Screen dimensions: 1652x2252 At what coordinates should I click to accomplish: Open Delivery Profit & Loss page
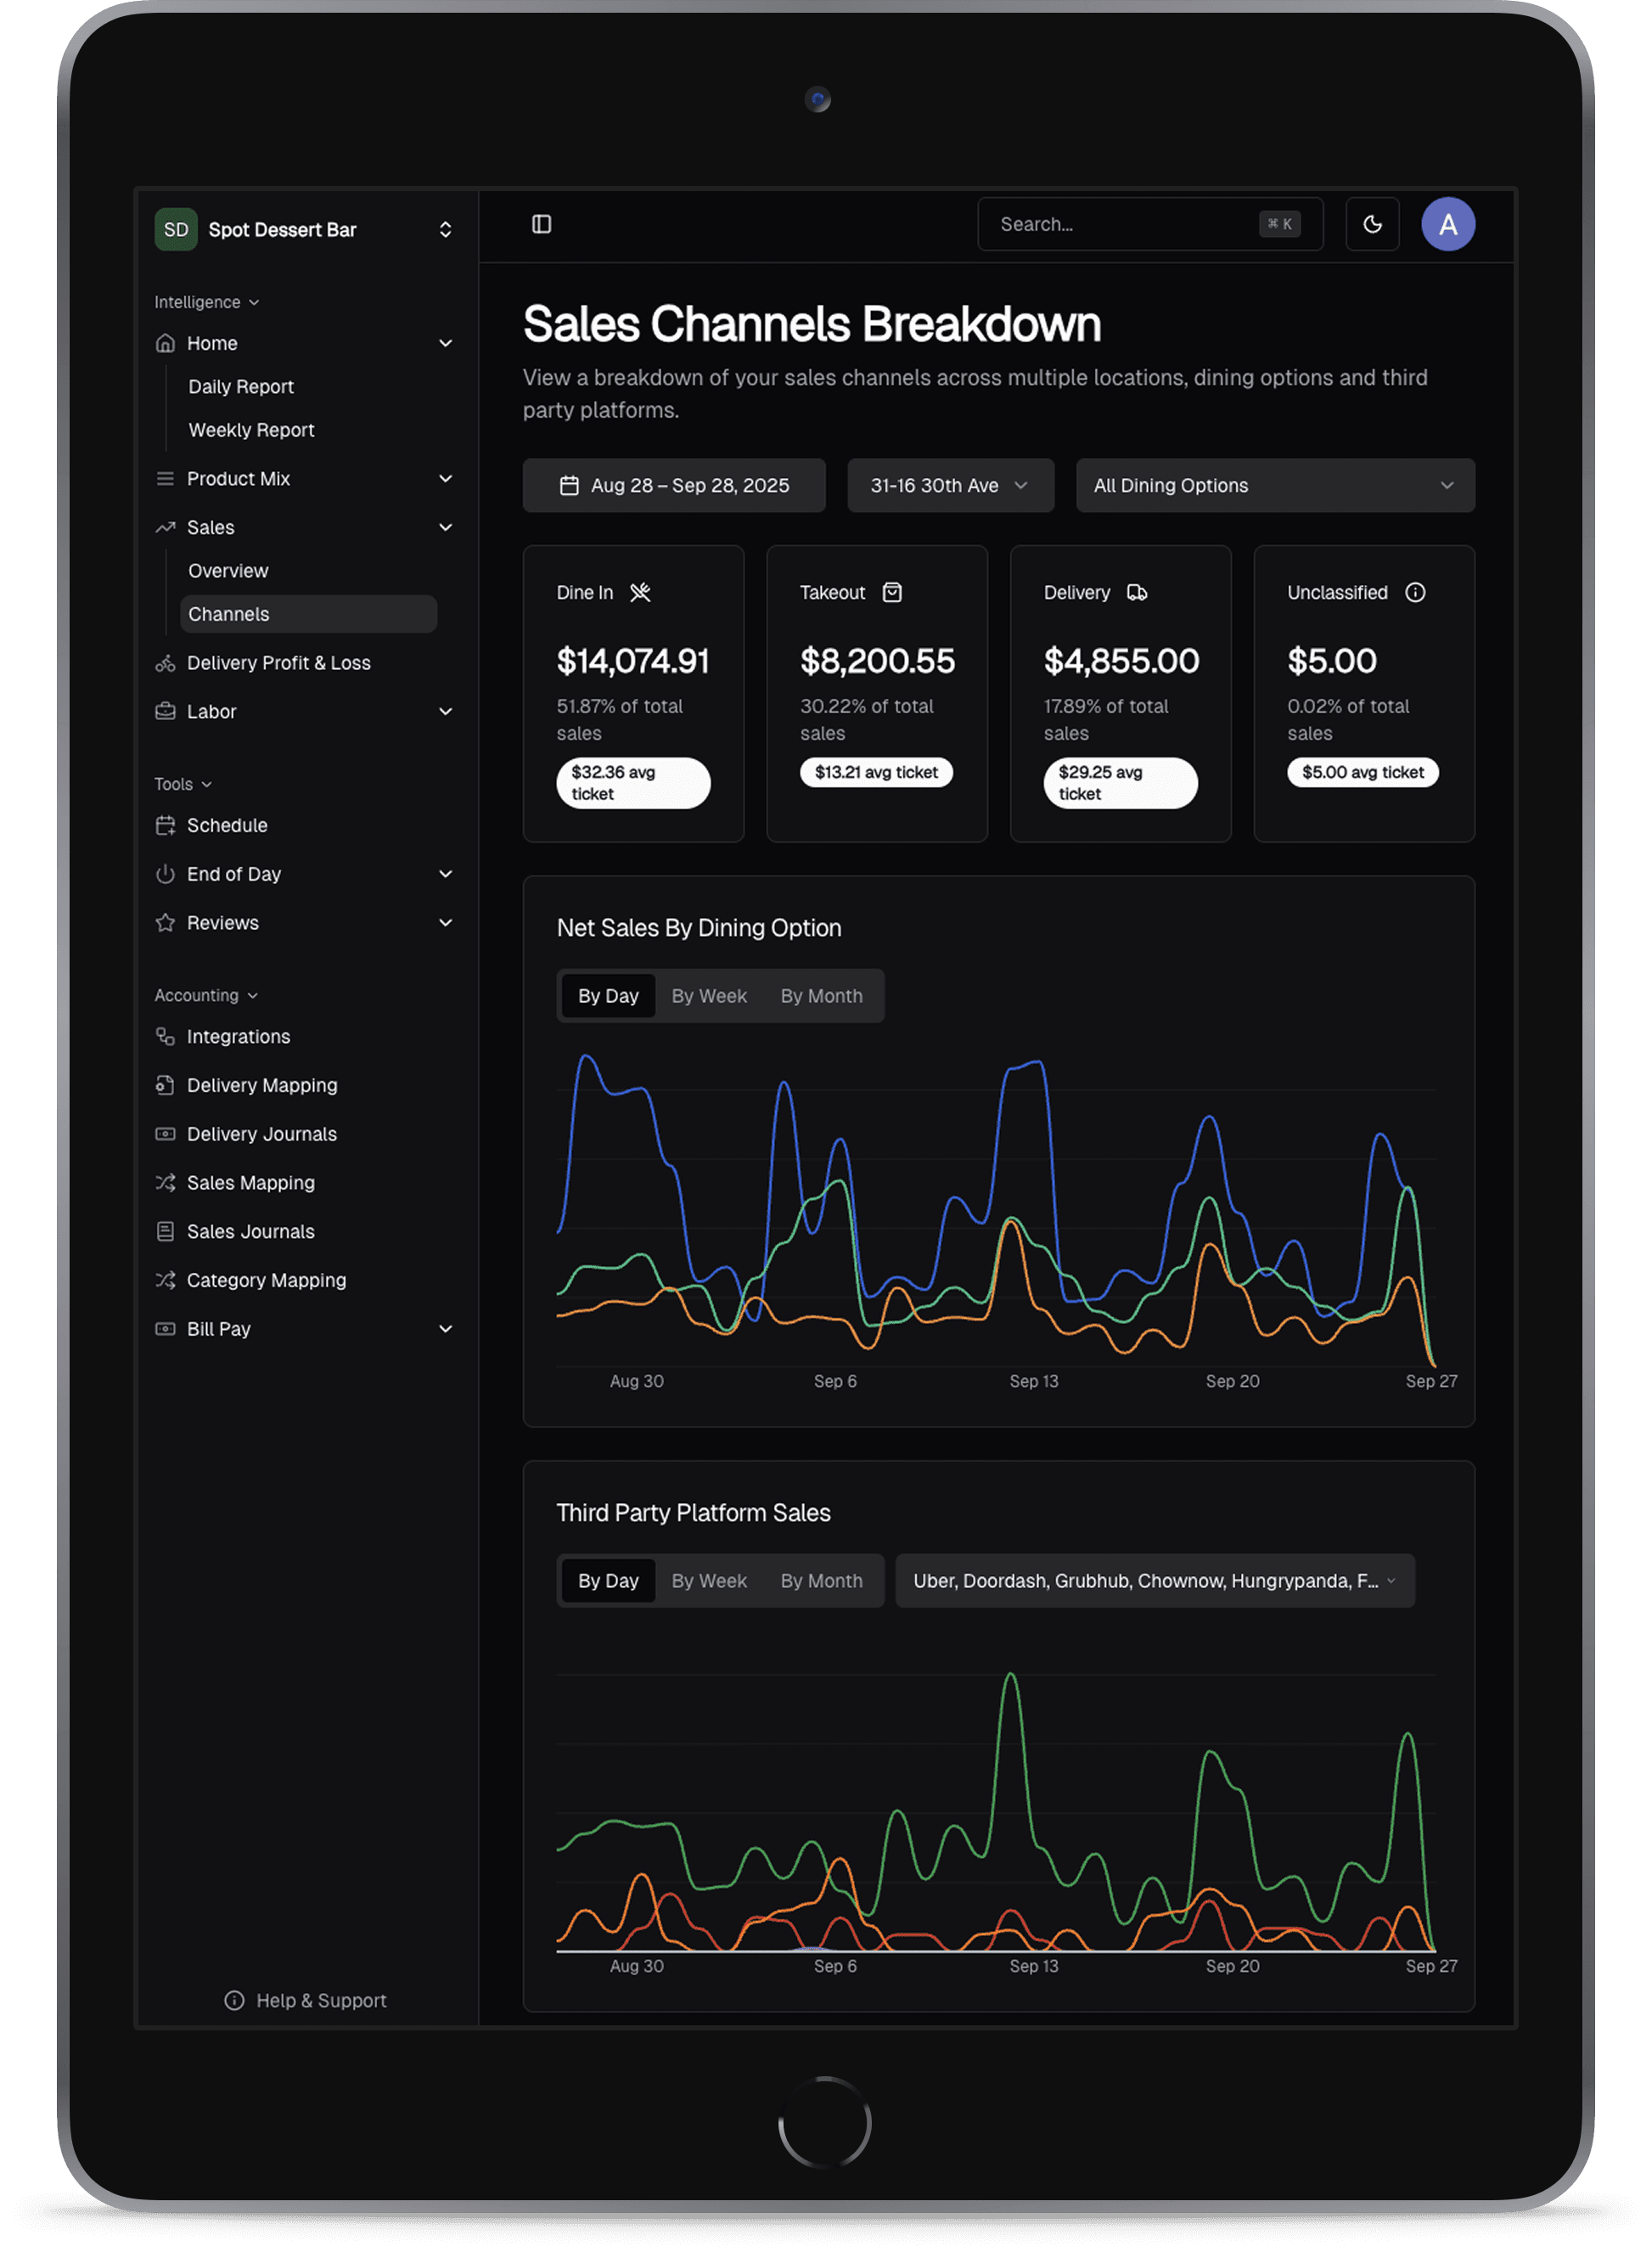278,663
